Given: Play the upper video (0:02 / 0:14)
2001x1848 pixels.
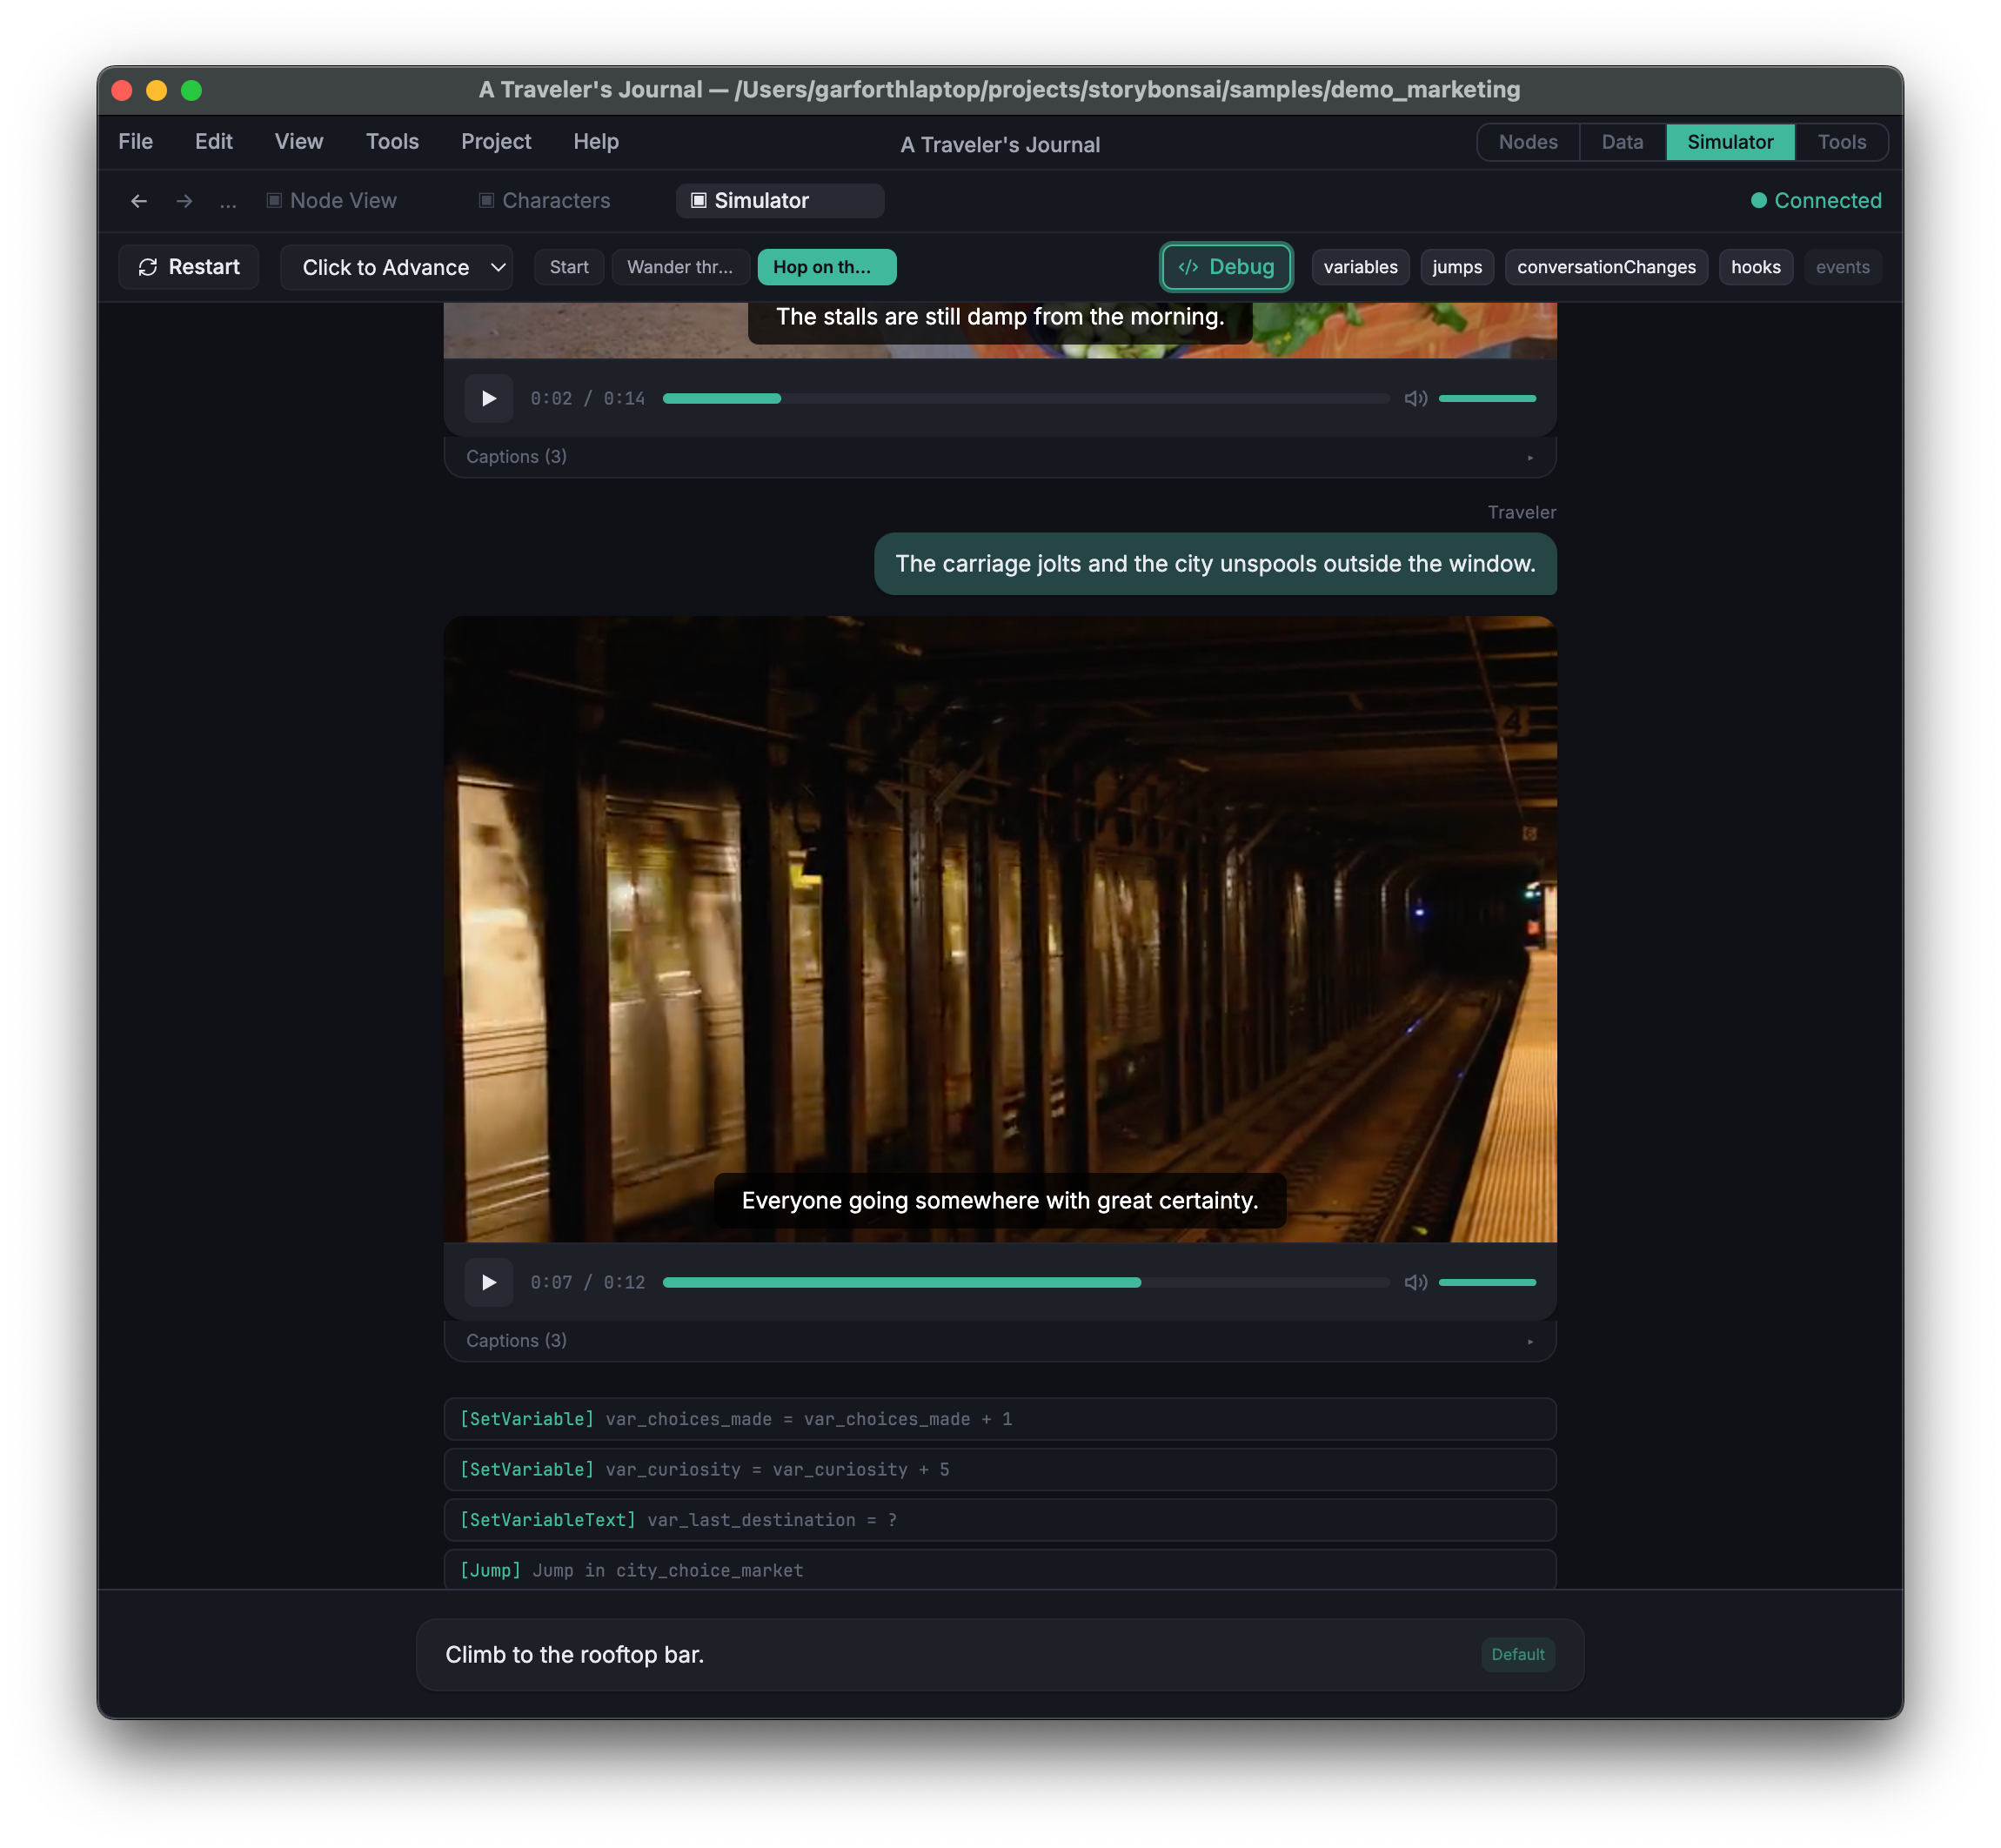Looking at the screenshot, I should pyautogui.click(x=488, y=398).
